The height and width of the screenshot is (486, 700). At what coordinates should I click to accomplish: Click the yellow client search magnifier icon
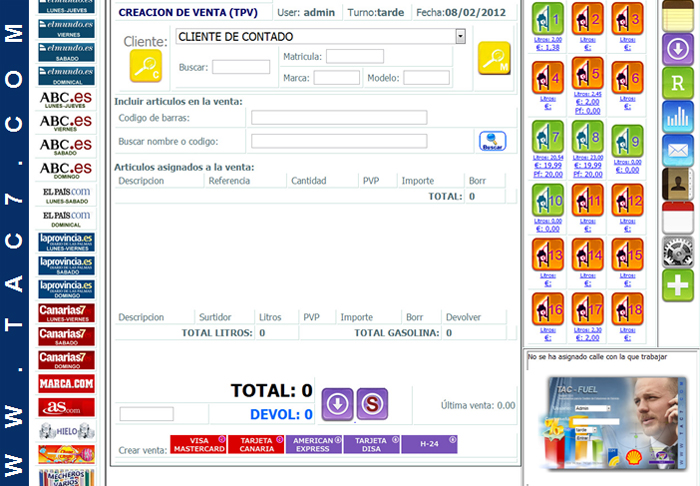(146, 66)
